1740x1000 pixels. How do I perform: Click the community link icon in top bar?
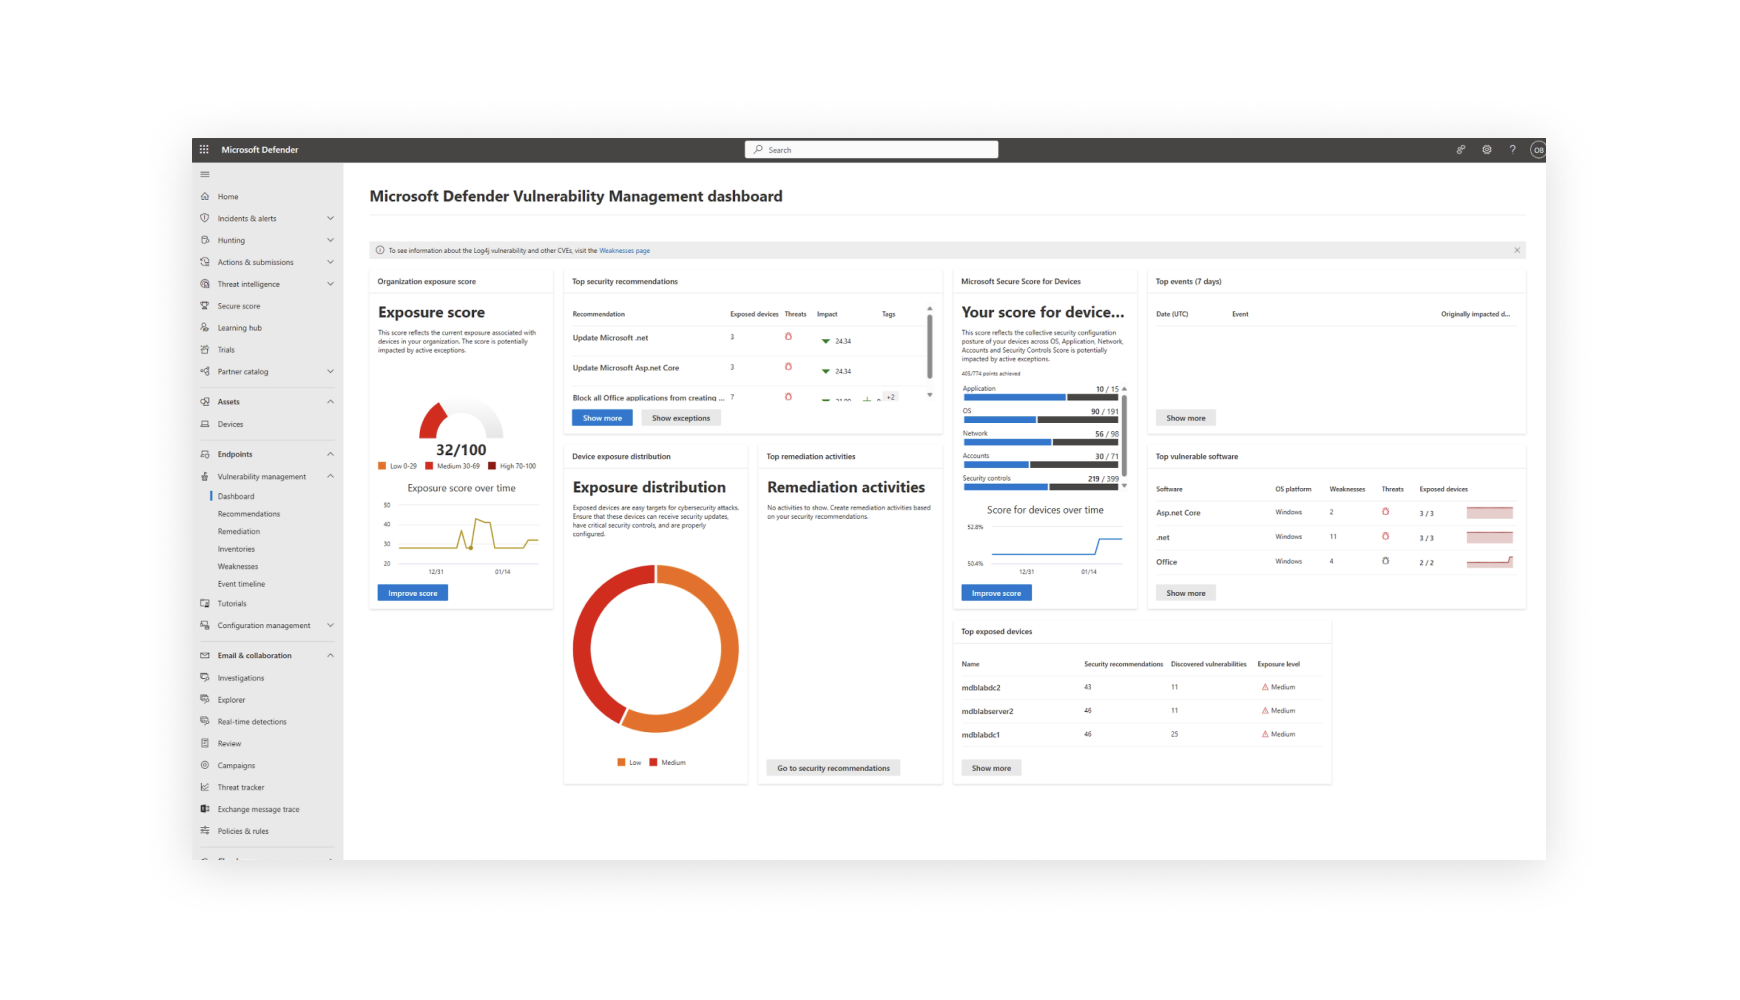coord(1461,150)
